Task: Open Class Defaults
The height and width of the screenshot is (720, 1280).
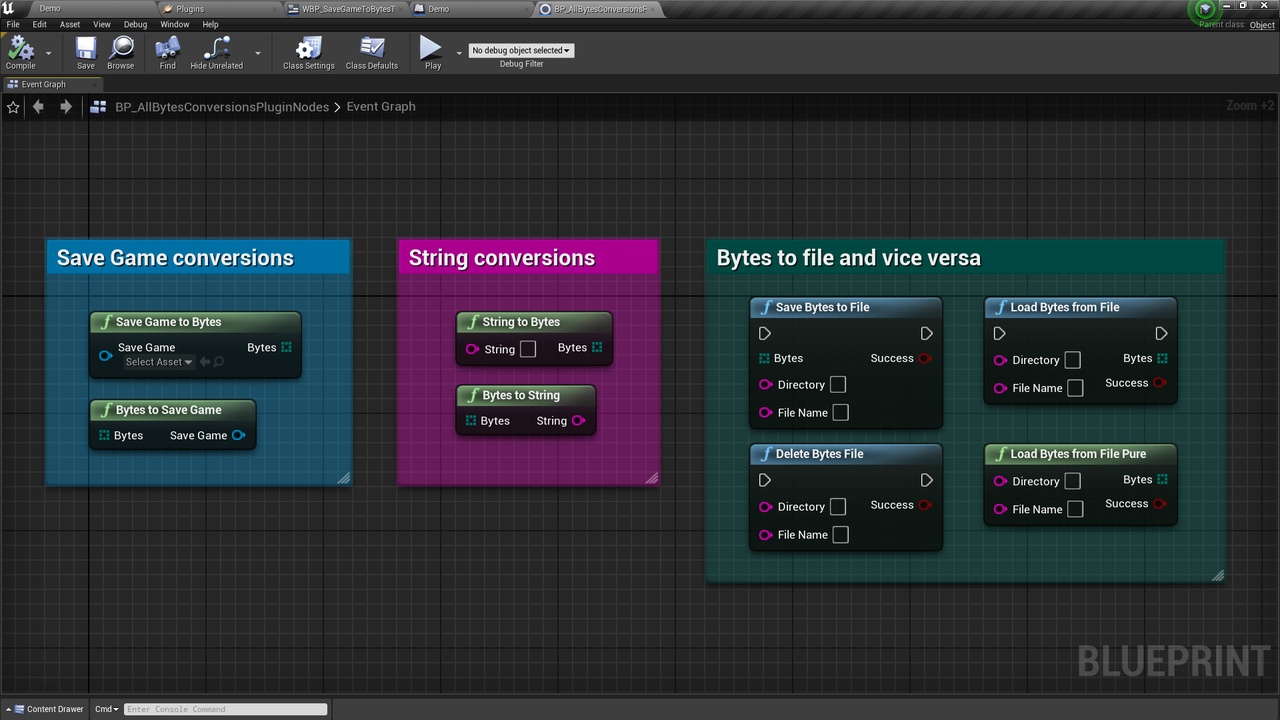Action: pyautogui.click(x=372, y=52)
